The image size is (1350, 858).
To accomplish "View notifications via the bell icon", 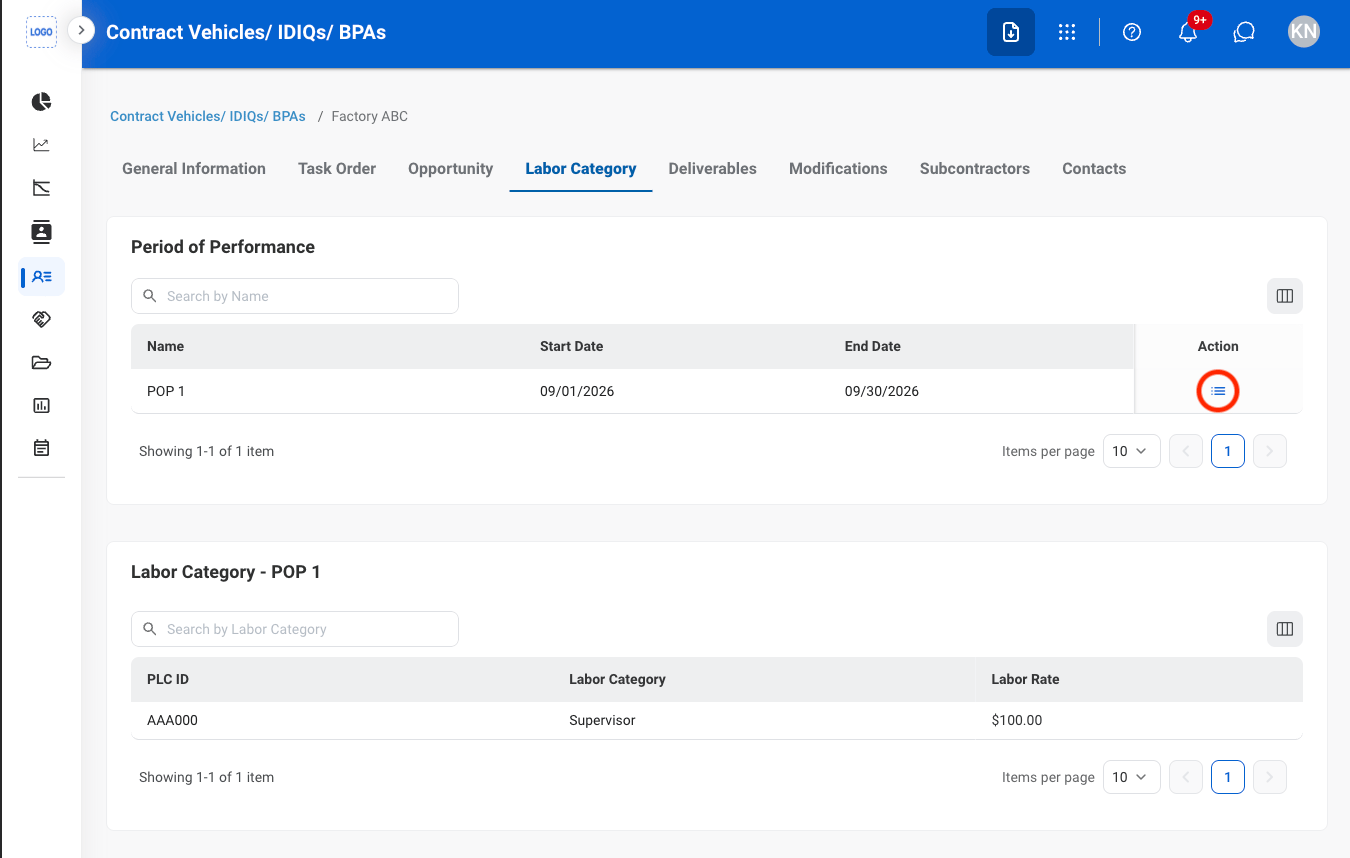I will click(1188, 32).
